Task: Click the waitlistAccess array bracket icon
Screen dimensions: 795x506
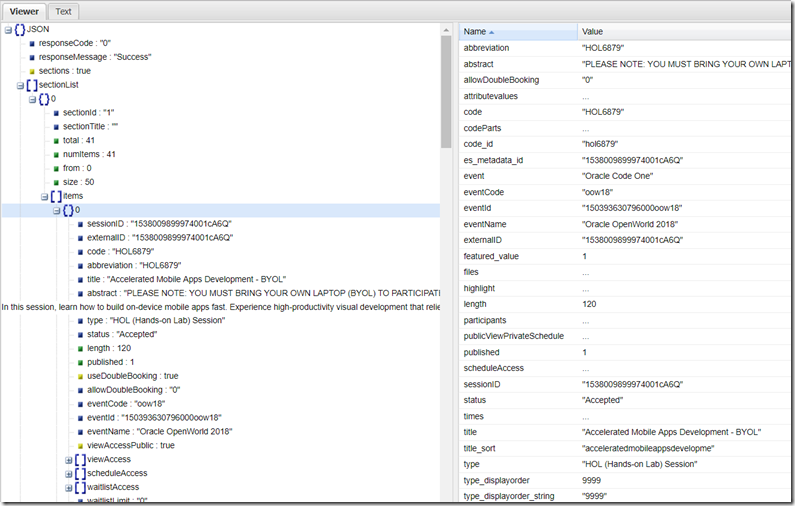Action: tap(80, 487)
